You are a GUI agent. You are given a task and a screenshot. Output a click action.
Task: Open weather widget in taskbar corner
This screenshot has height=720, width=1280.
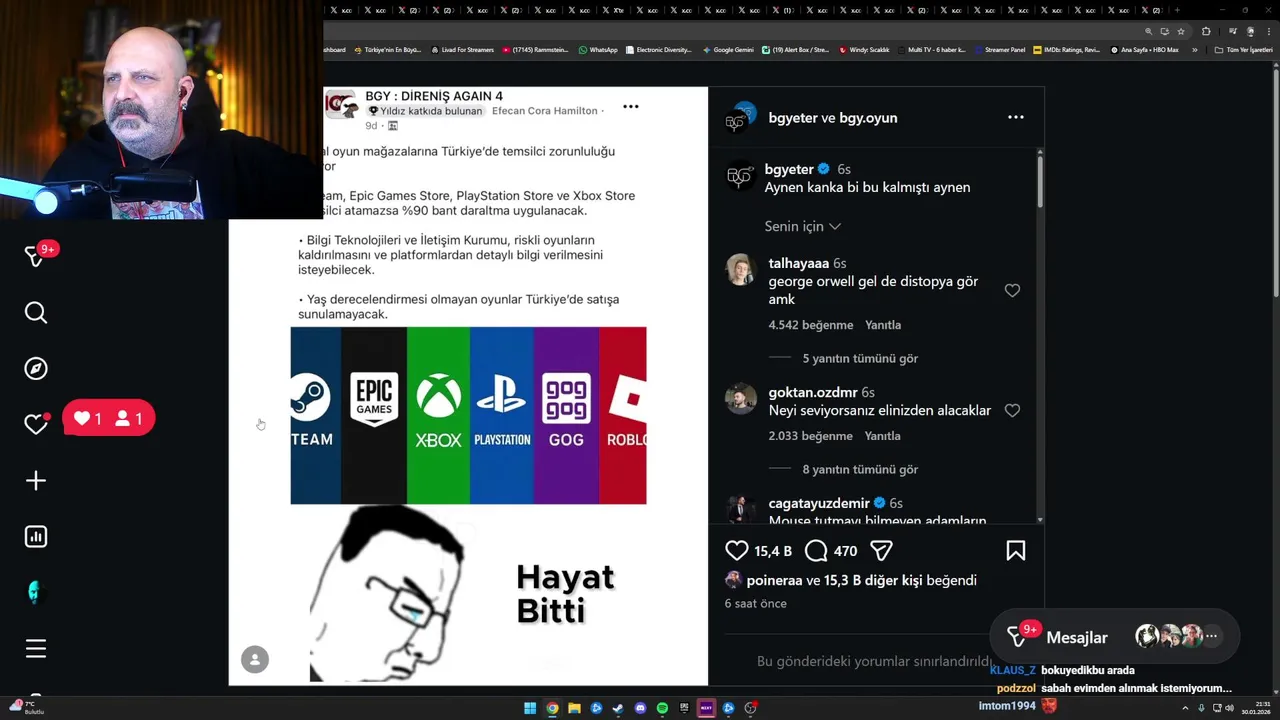click(25, 707)
